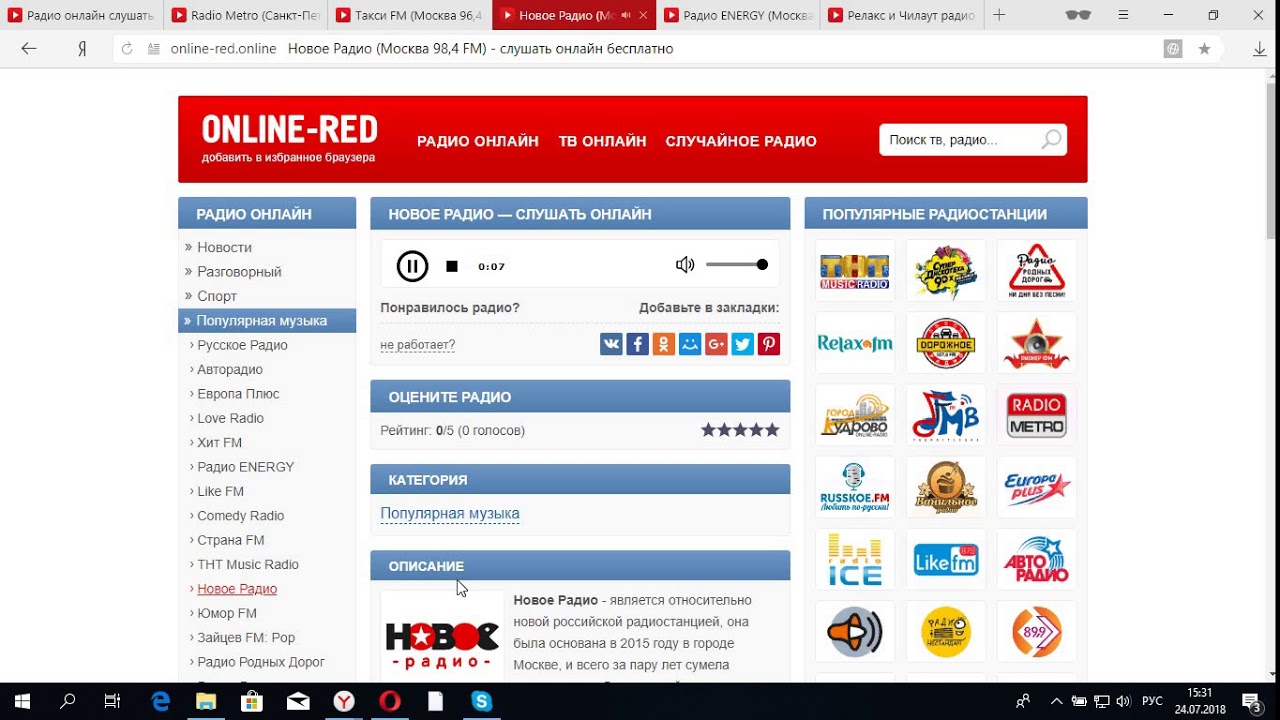Share via VK icon
1280x720 pixels.
[611, 344]
